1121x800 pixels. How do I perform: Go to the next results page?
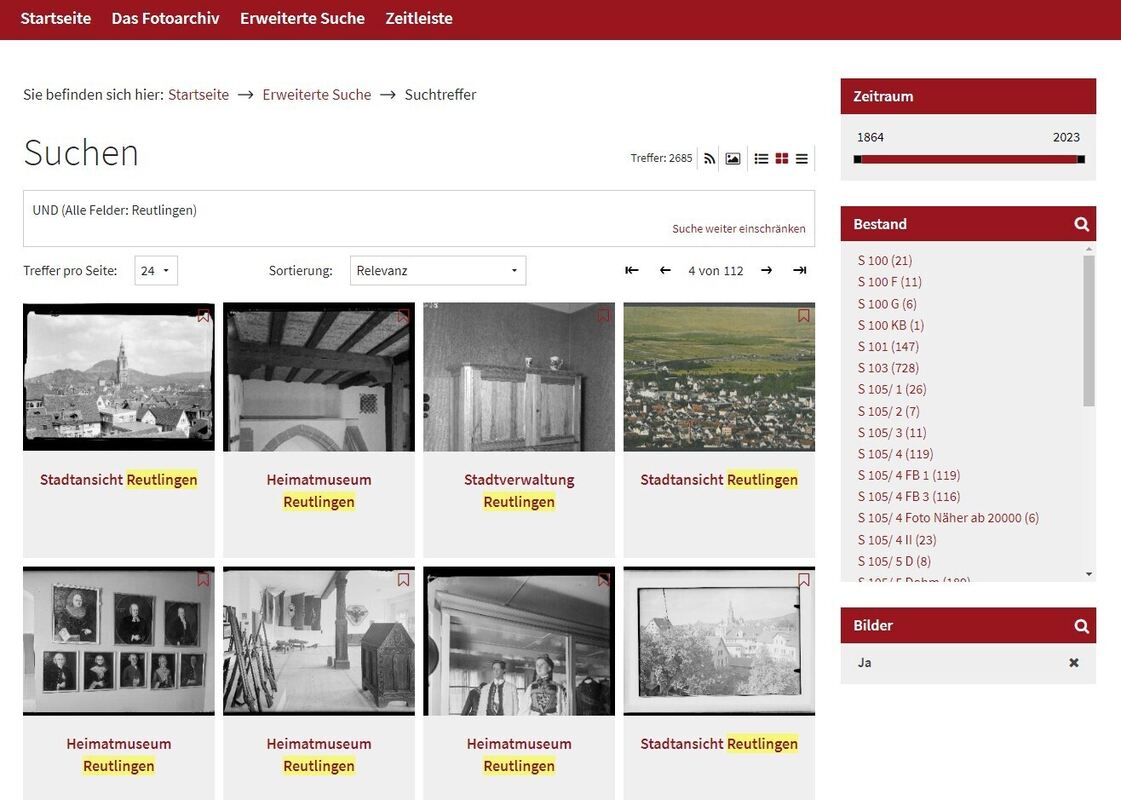[766, 270]
